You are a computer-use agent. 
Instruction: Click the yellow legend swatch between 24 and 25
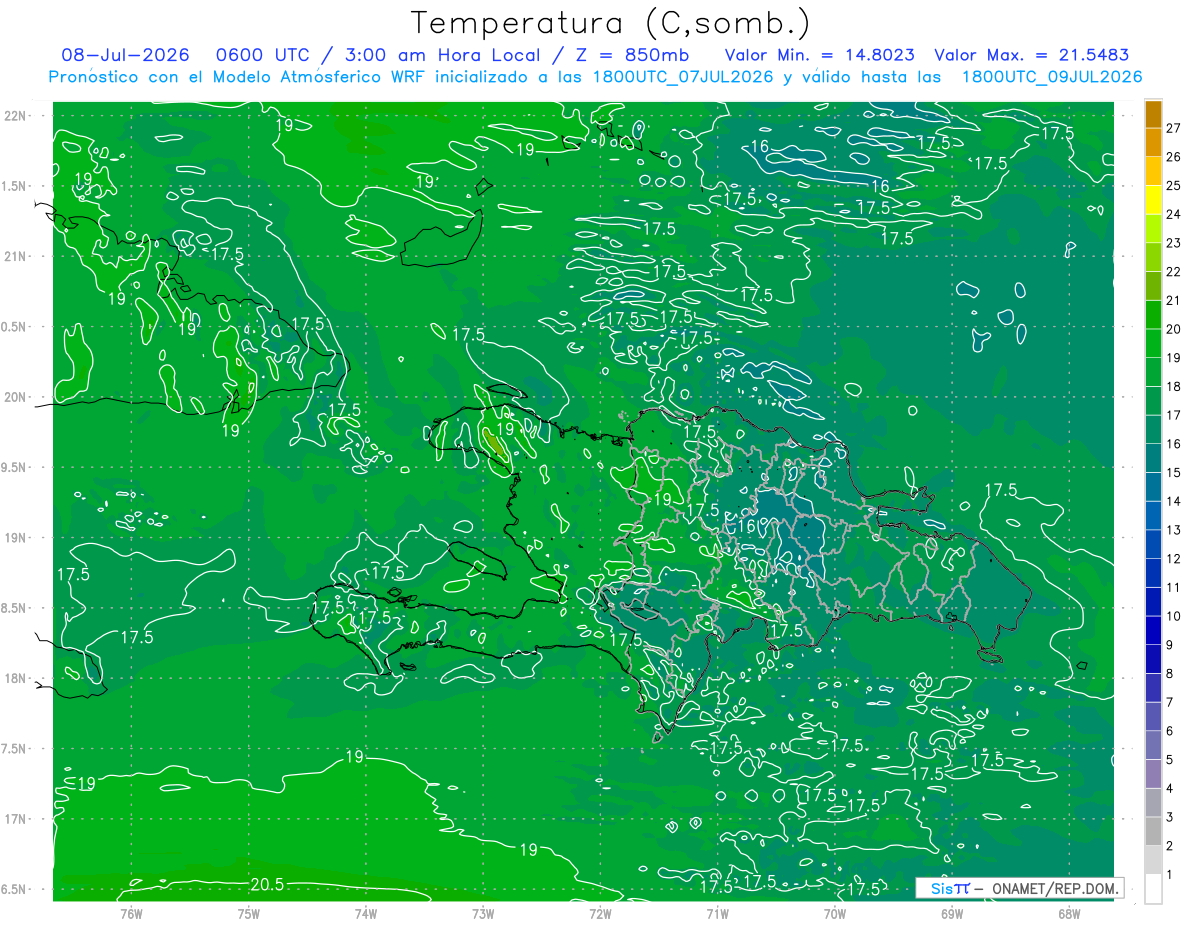[x=1153, y=200]
